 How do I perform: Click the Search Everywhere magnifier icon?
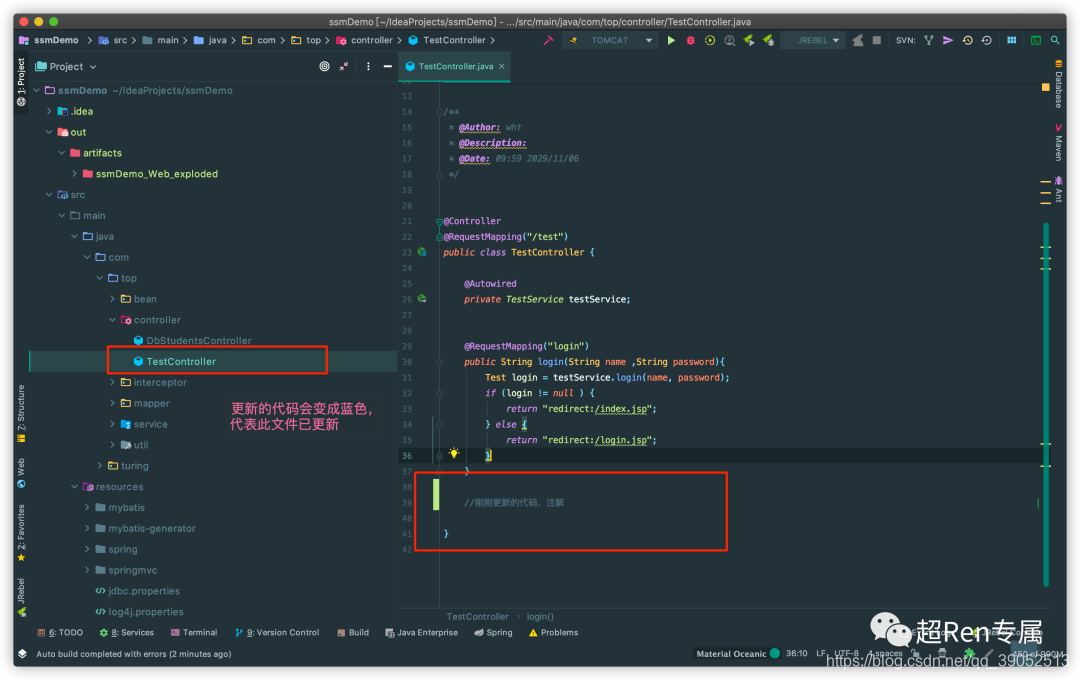pos(1055,41)
